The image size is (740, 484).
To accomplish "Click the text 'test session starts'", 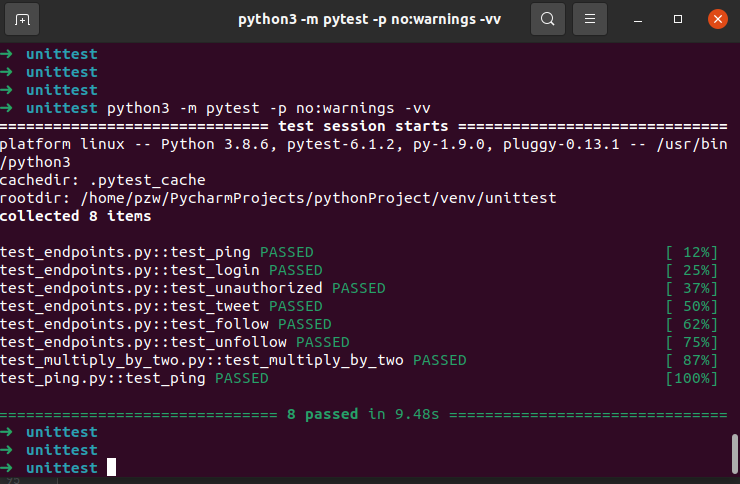I will (x=363, y=126).
